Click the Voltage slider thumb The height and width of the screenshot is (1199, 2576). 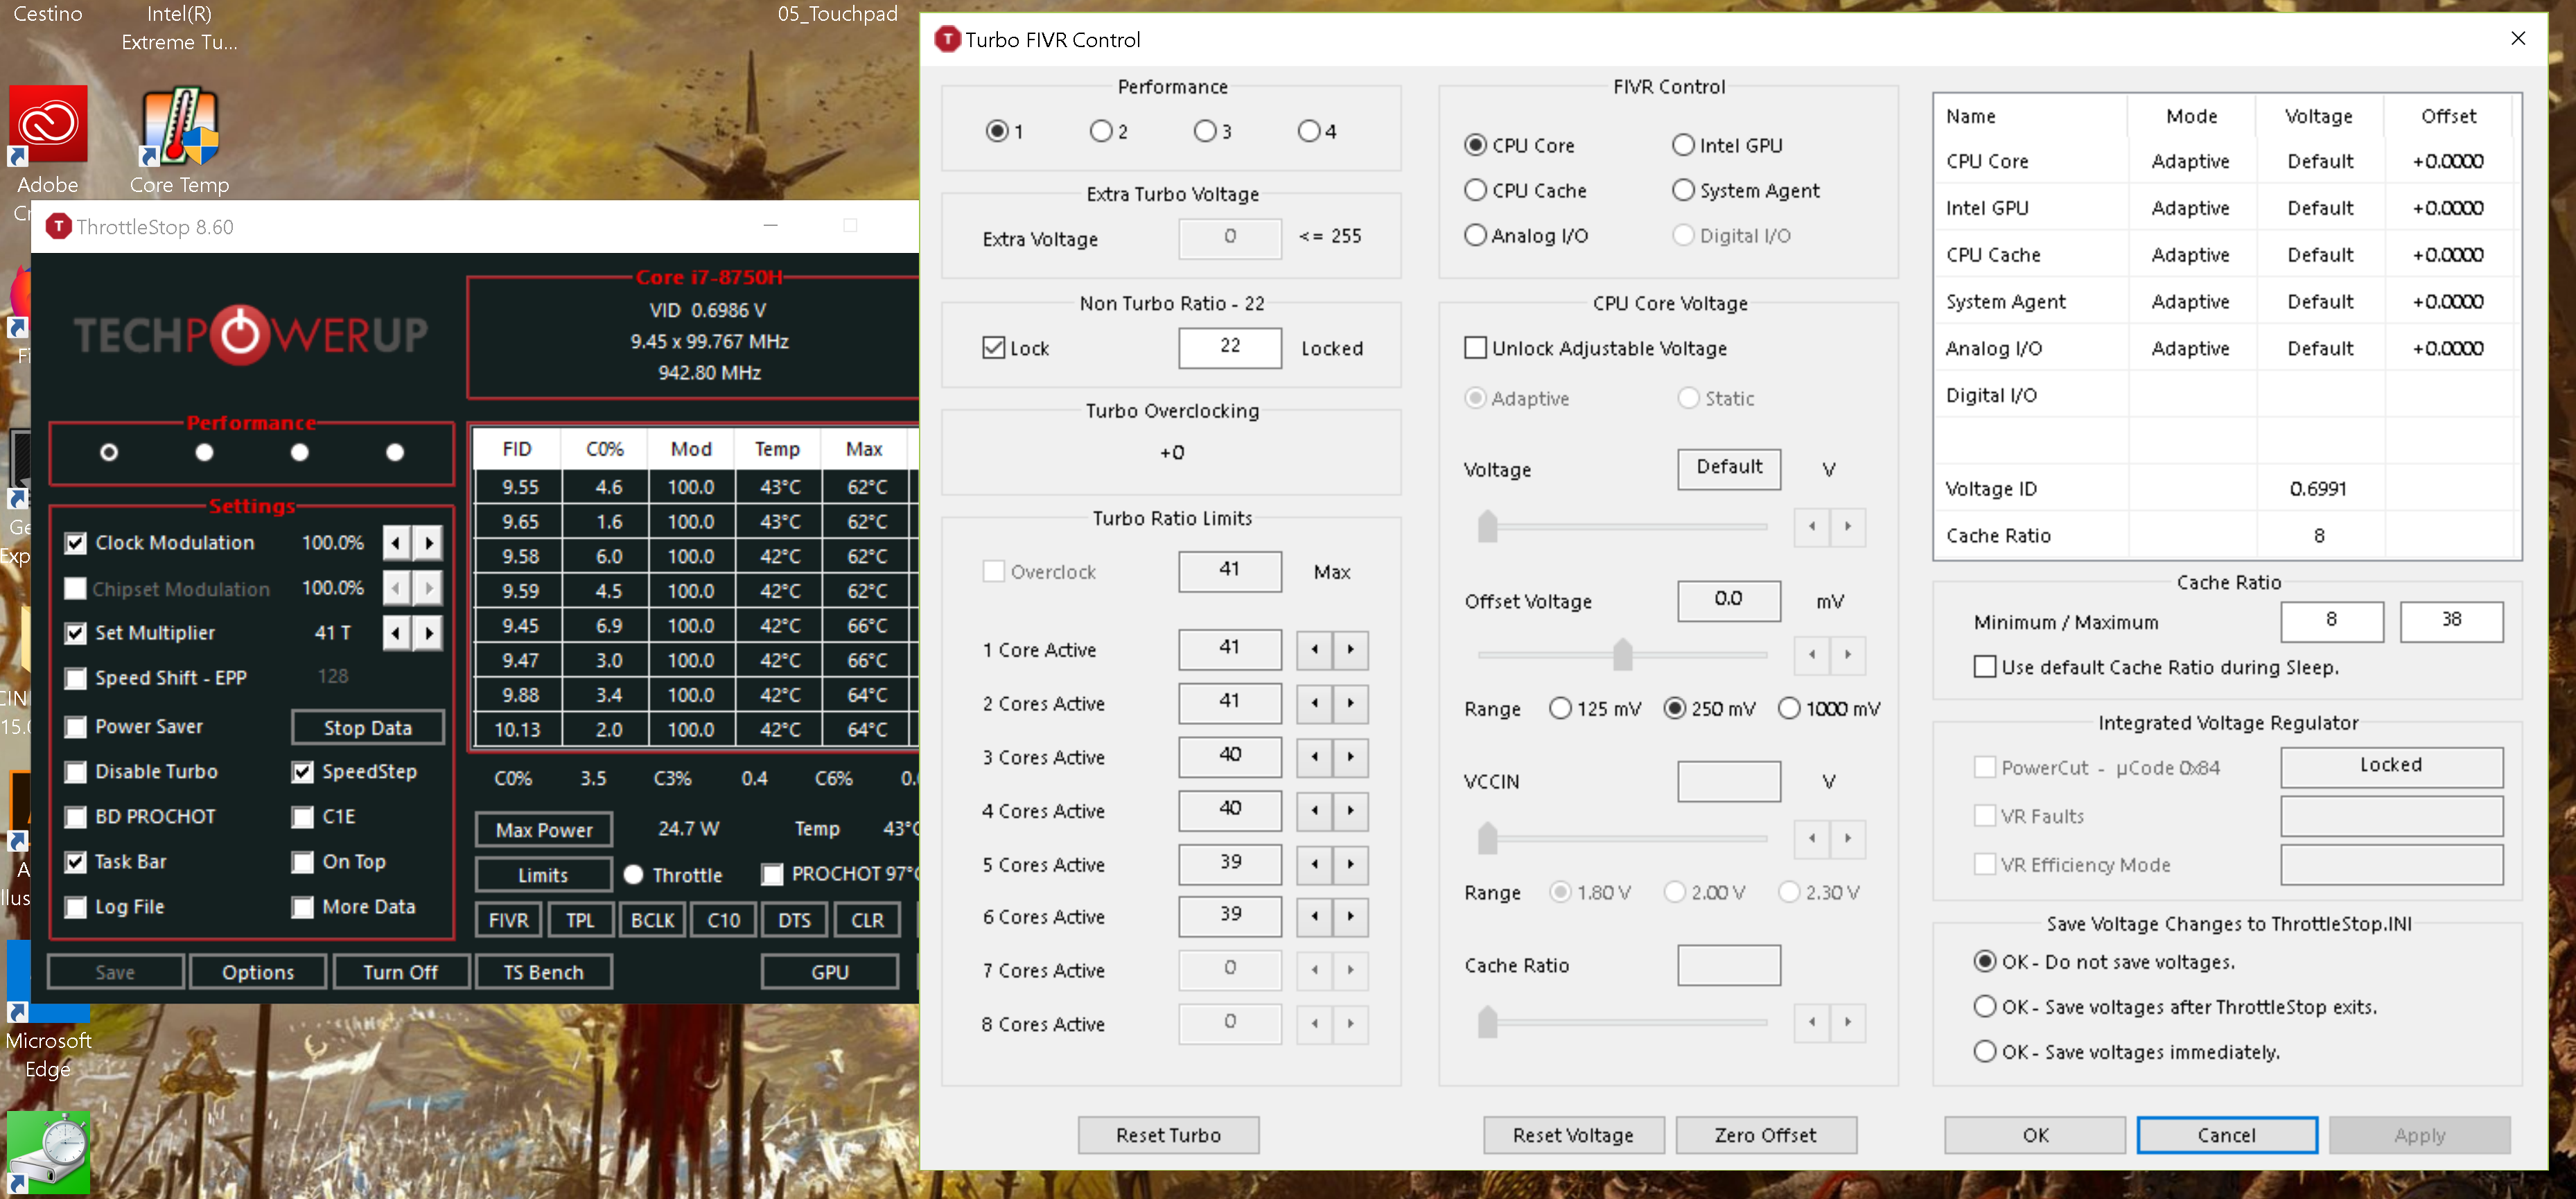(x=1487, y=526)
